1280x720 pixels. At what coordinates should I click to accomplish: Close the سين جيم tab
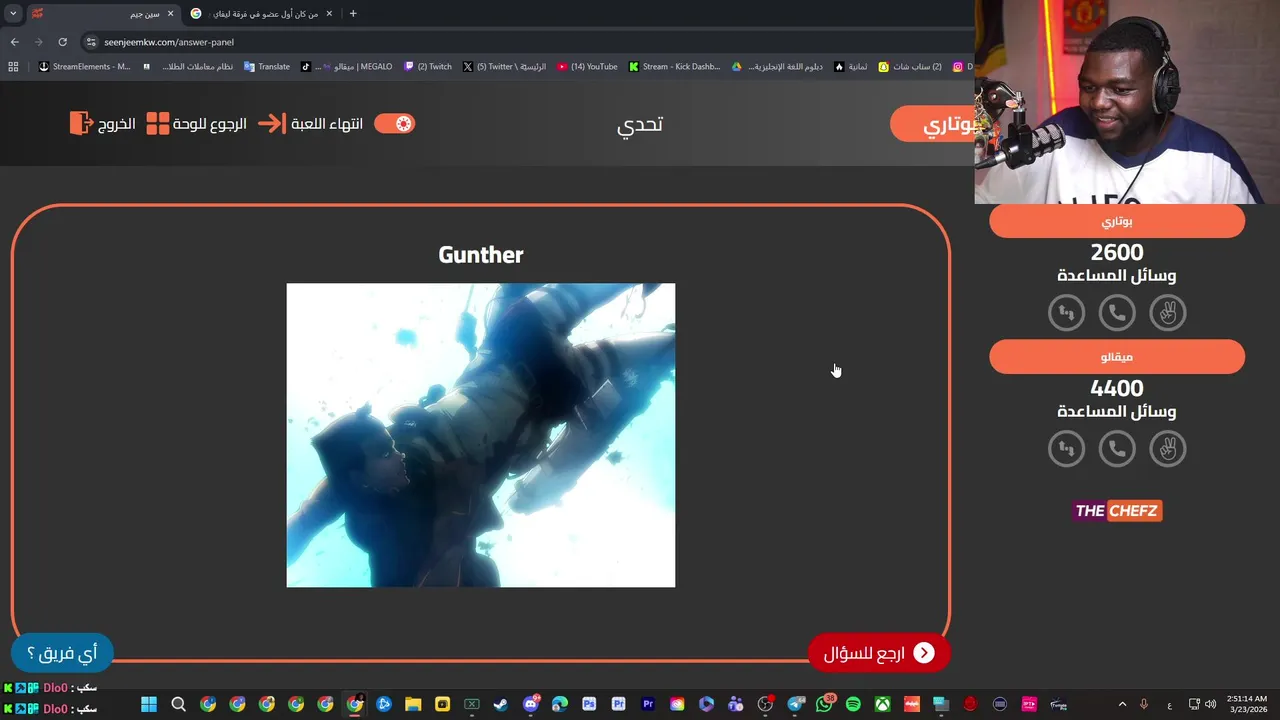[x=170, y=14]
